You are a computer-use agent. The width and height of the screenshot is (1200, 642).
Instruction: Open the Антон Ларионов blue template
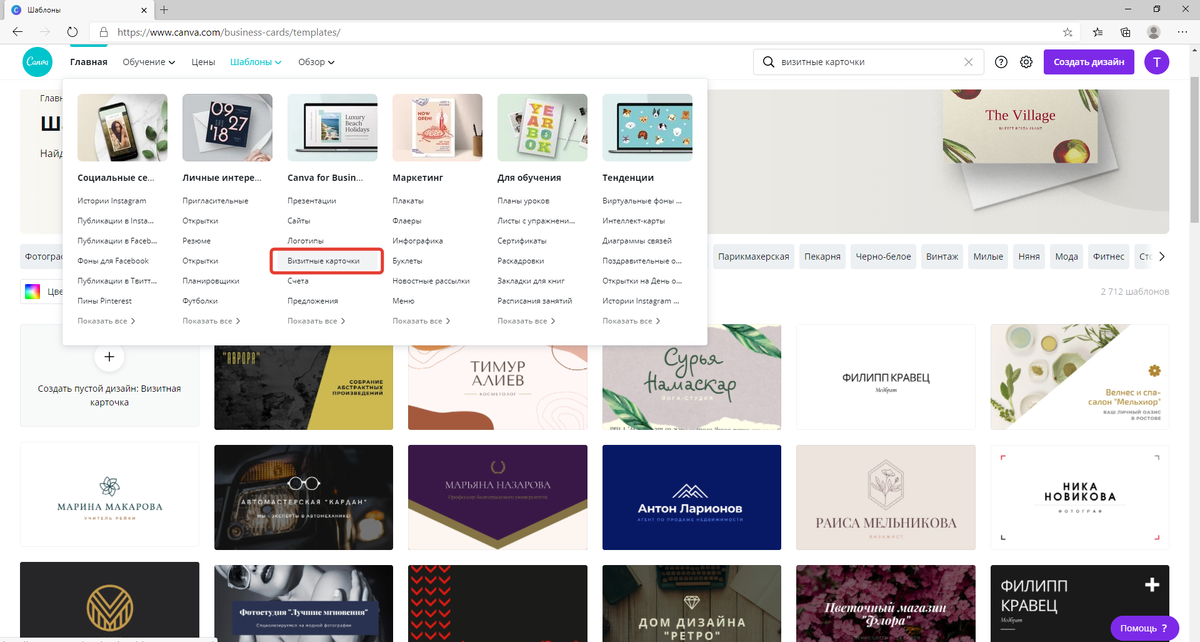691,497
